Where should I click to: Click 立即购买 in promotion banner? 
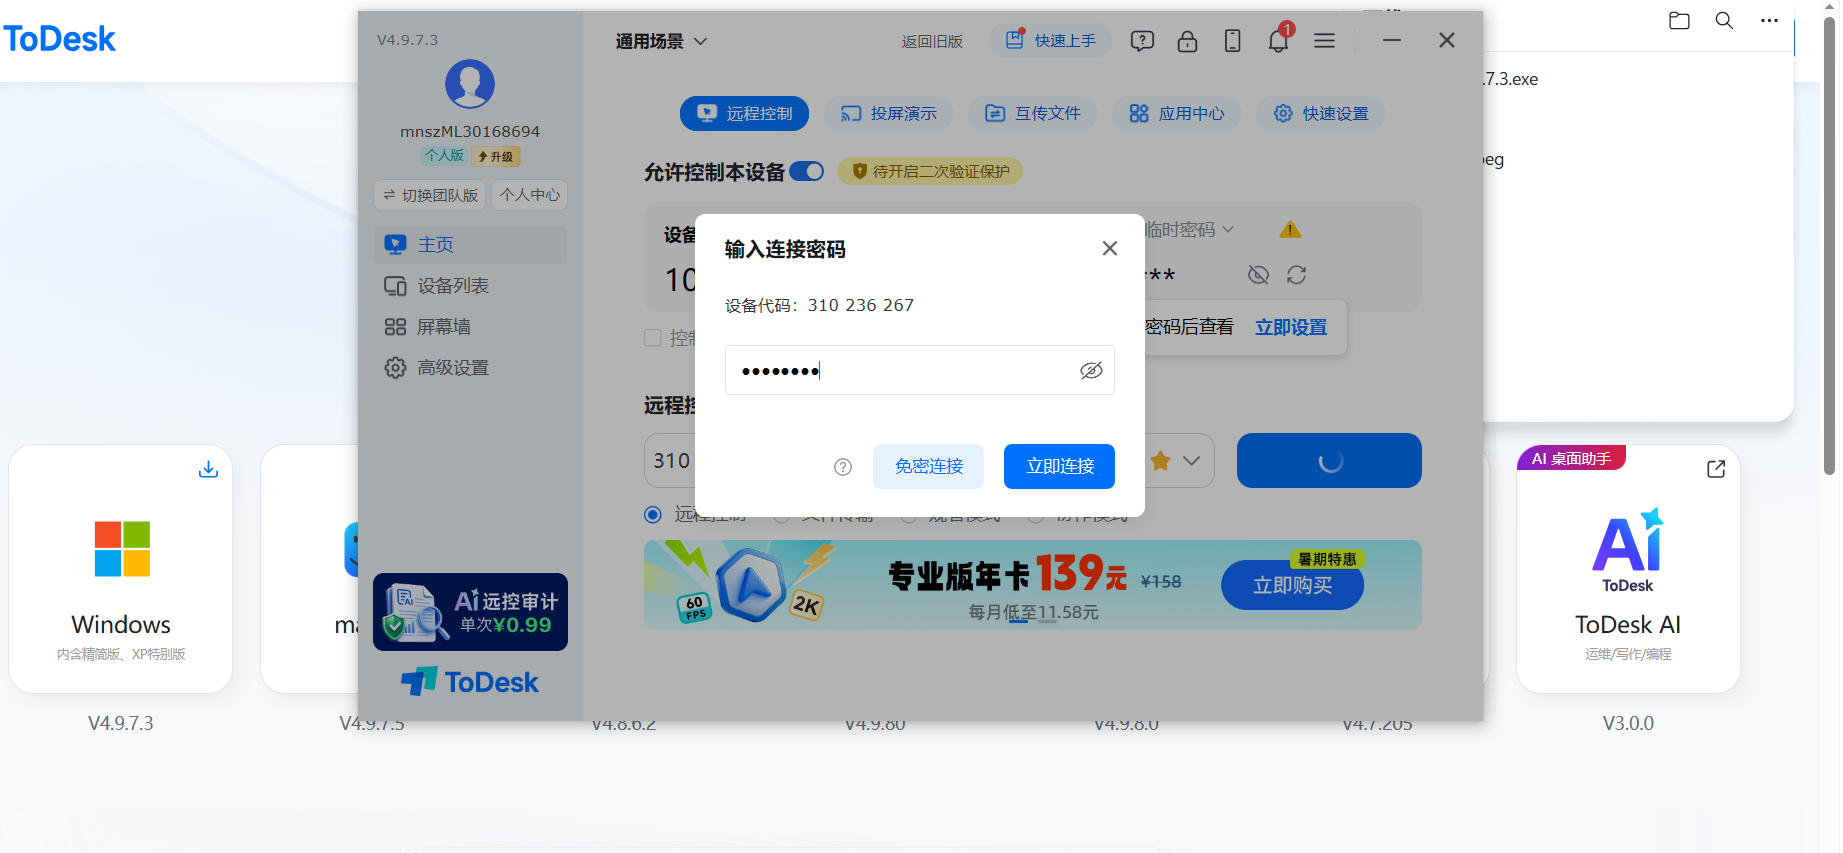[1292, 585]
